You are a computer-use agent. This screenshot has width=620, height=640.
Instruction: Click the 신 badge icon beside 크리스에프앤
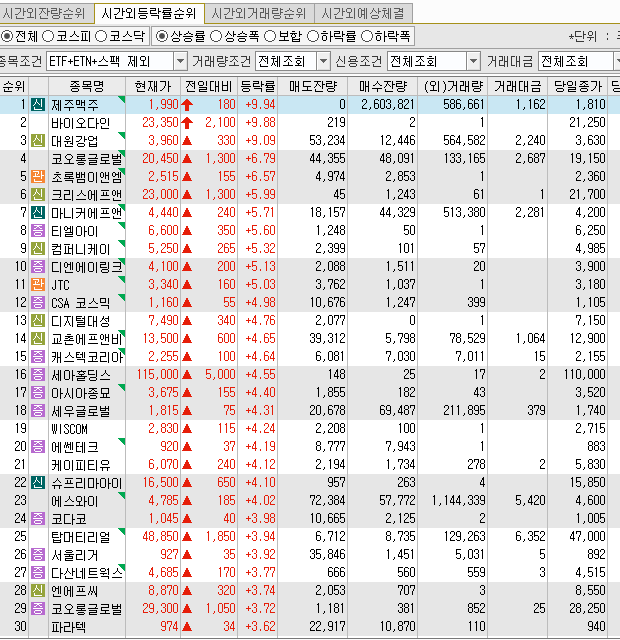38,195
